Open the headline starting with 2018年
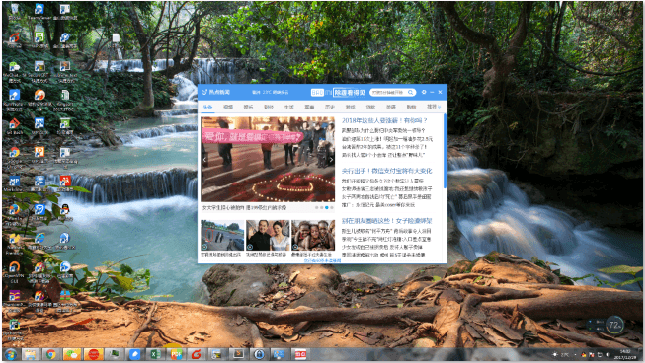 [385, 121]
